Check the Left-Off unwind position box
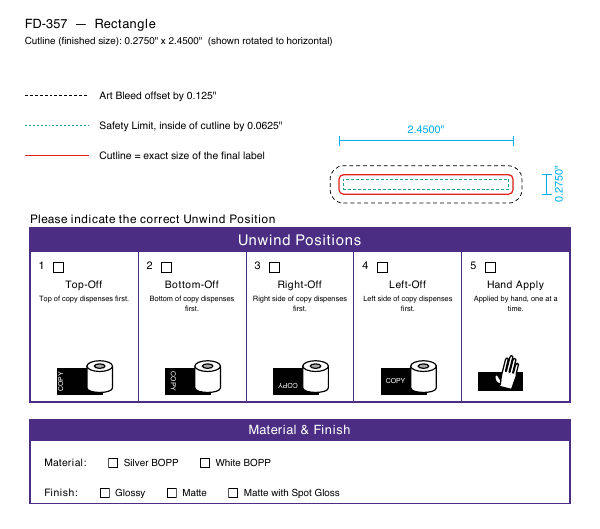600x529 pixels. [382, 267]
